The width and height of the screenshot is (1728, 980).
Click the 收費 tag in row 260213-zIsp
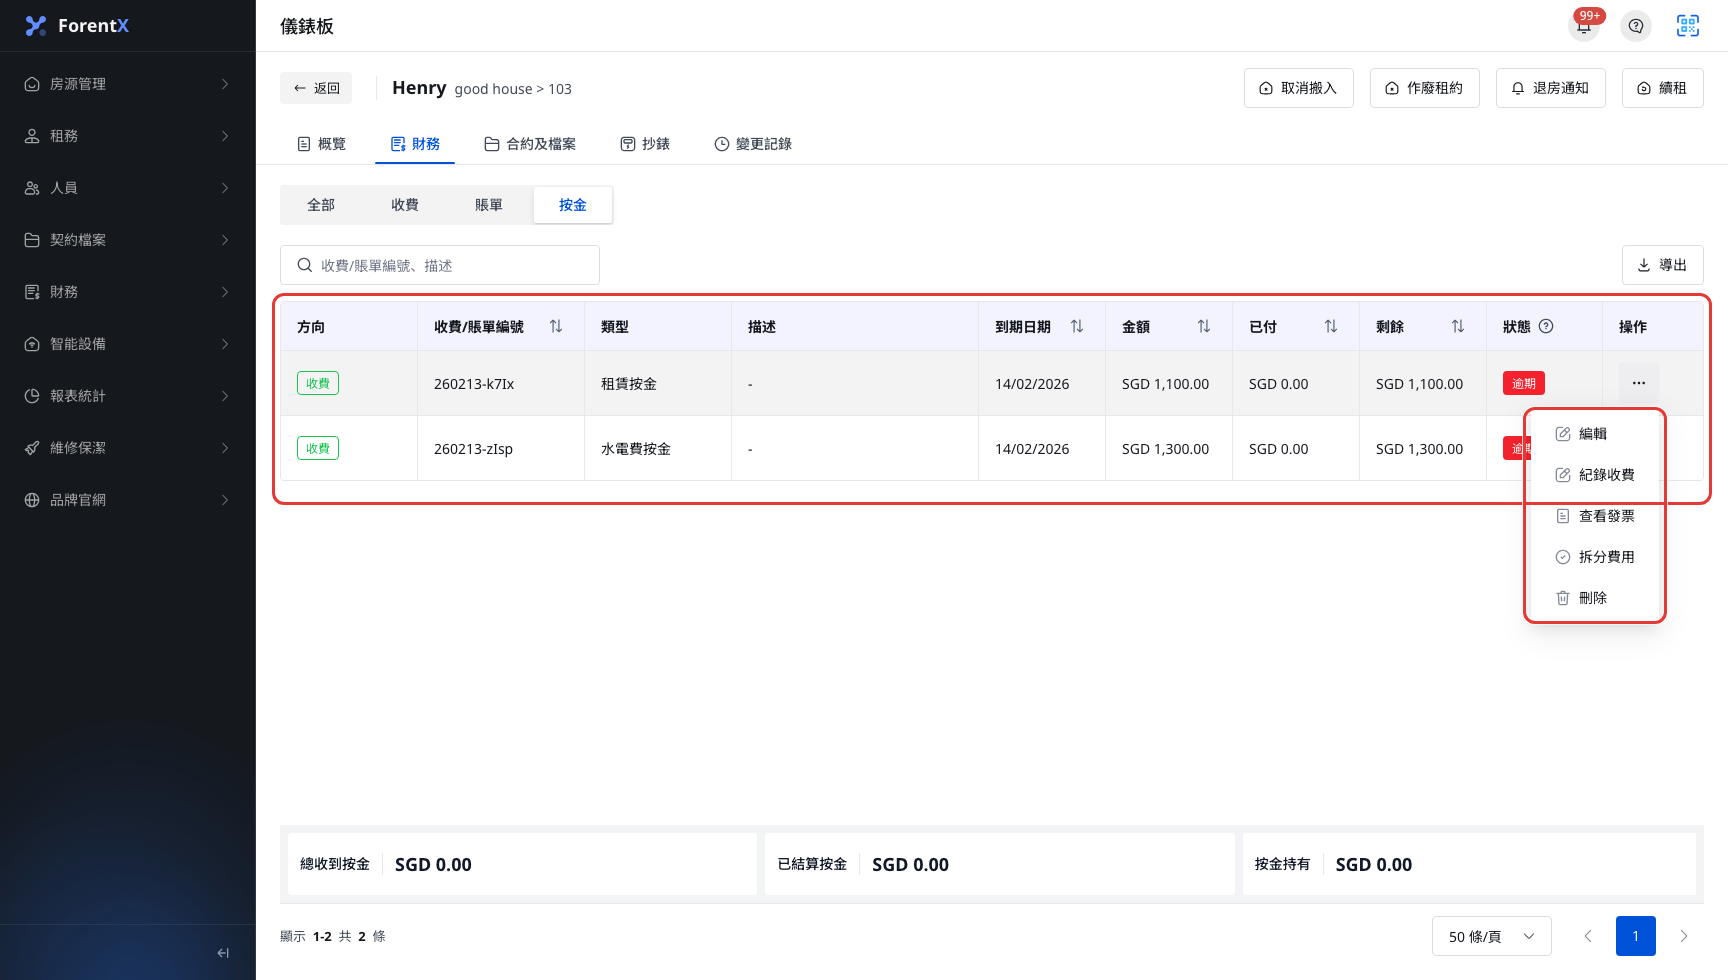318,448
